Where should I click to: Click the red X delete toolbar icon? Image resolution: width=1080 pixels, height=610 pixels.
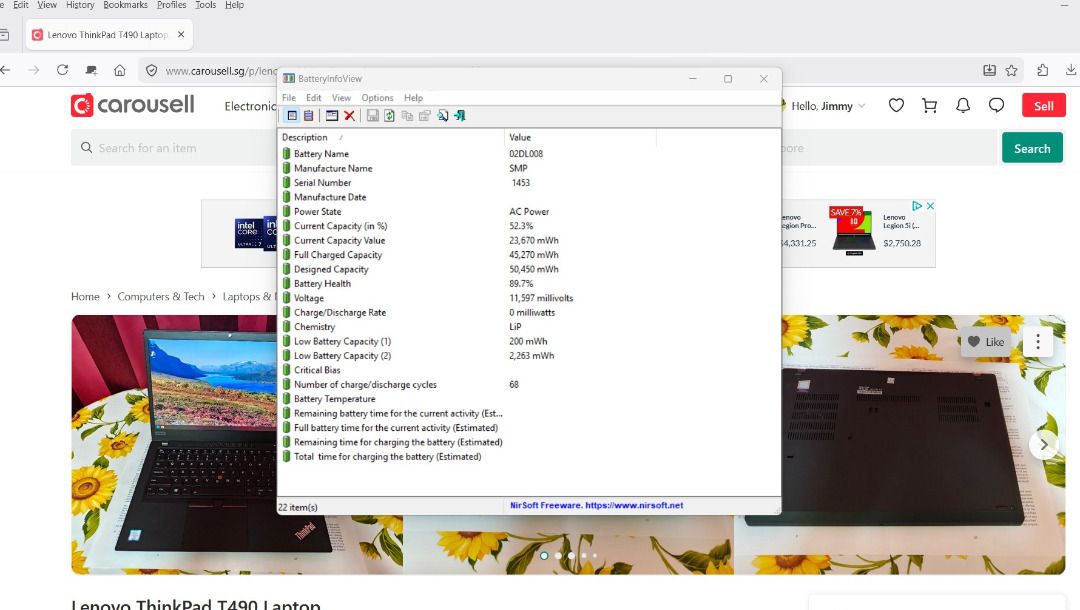(349, 116)
